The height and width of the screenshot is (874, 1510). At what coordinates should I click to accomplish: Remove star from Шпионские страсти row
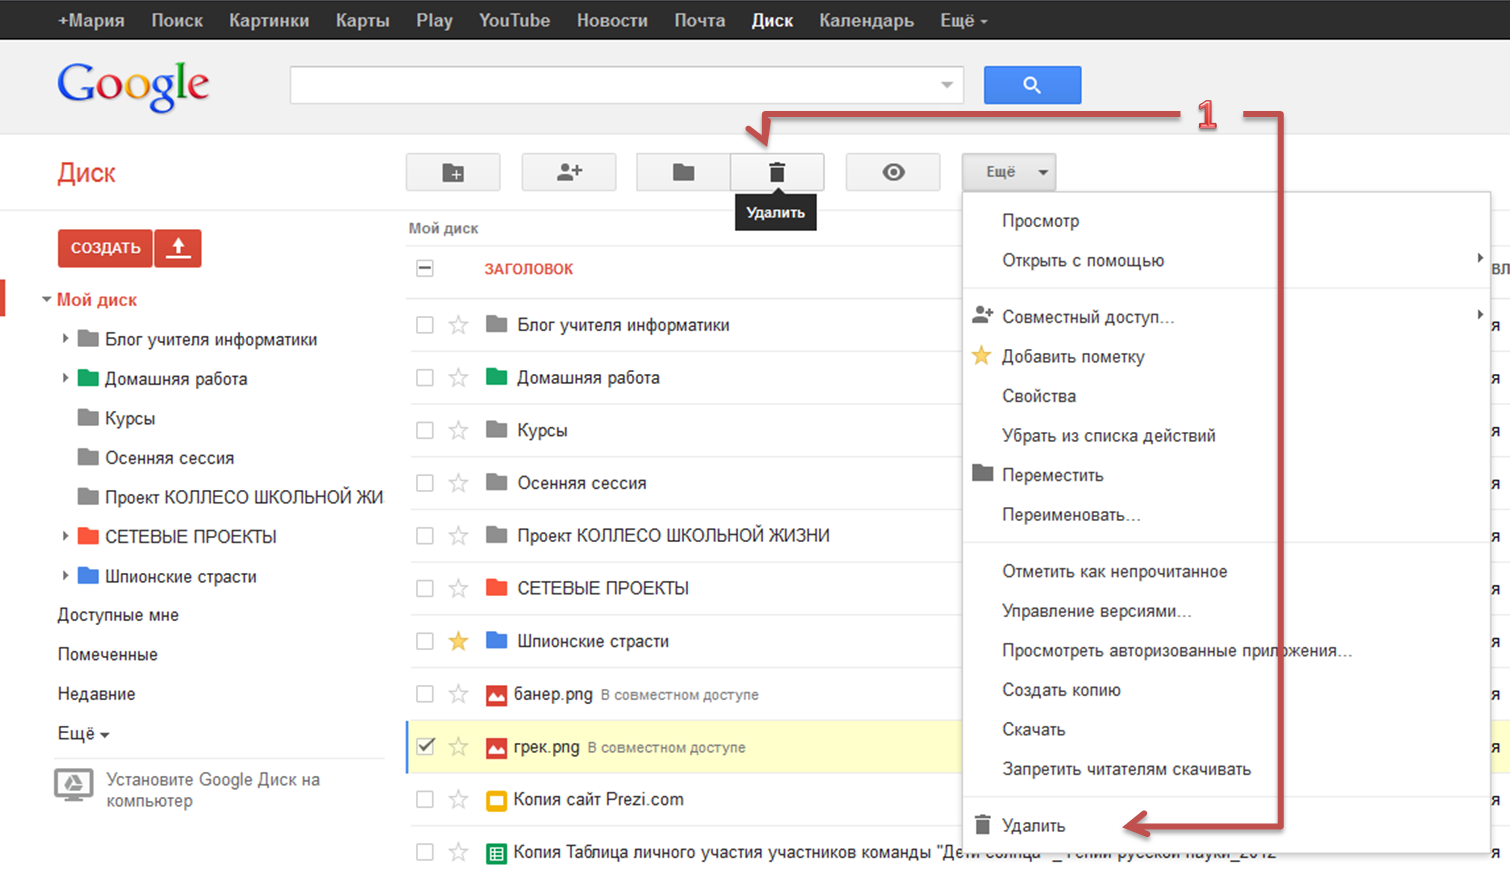pos(458,641)
